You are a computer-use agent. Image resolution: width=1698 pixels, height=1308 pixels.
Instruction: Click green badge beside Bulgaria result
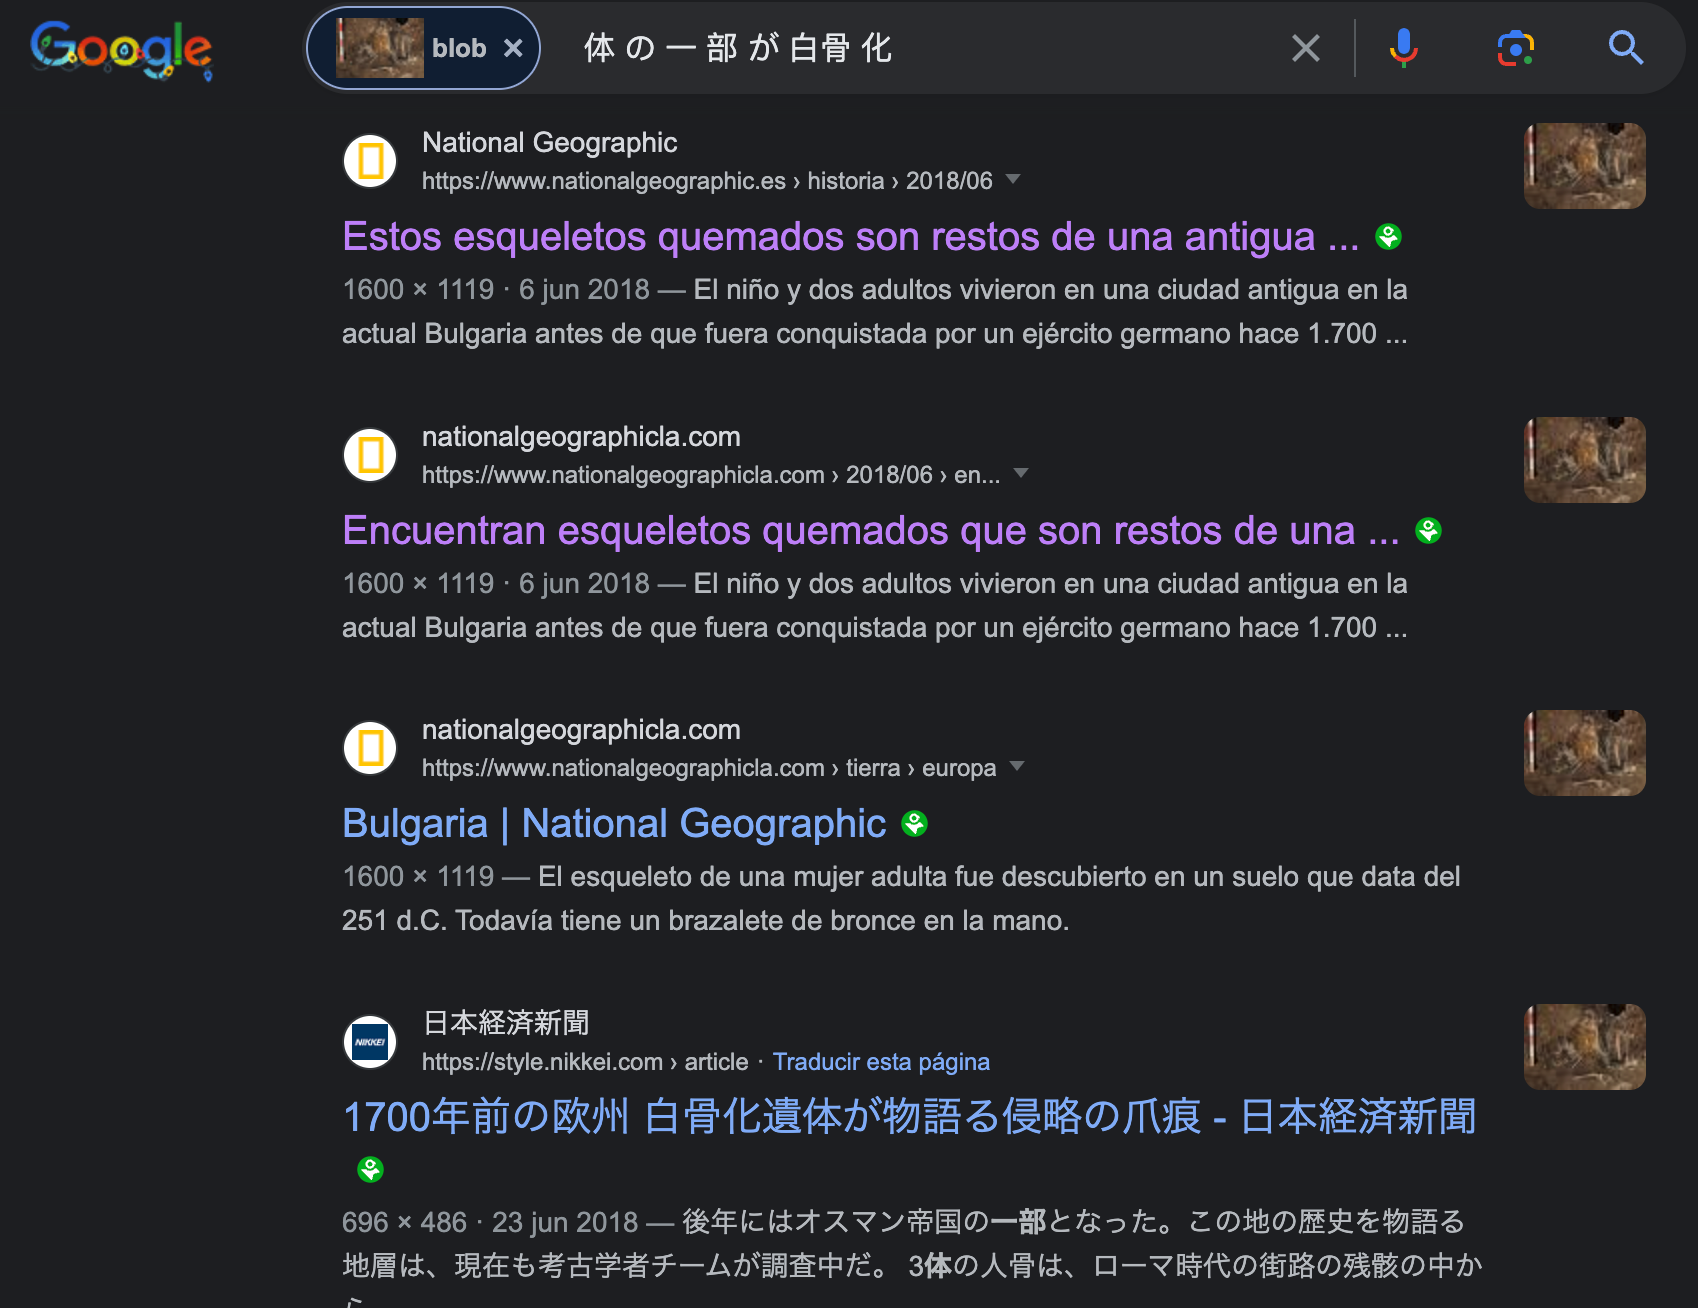point(914,824)
